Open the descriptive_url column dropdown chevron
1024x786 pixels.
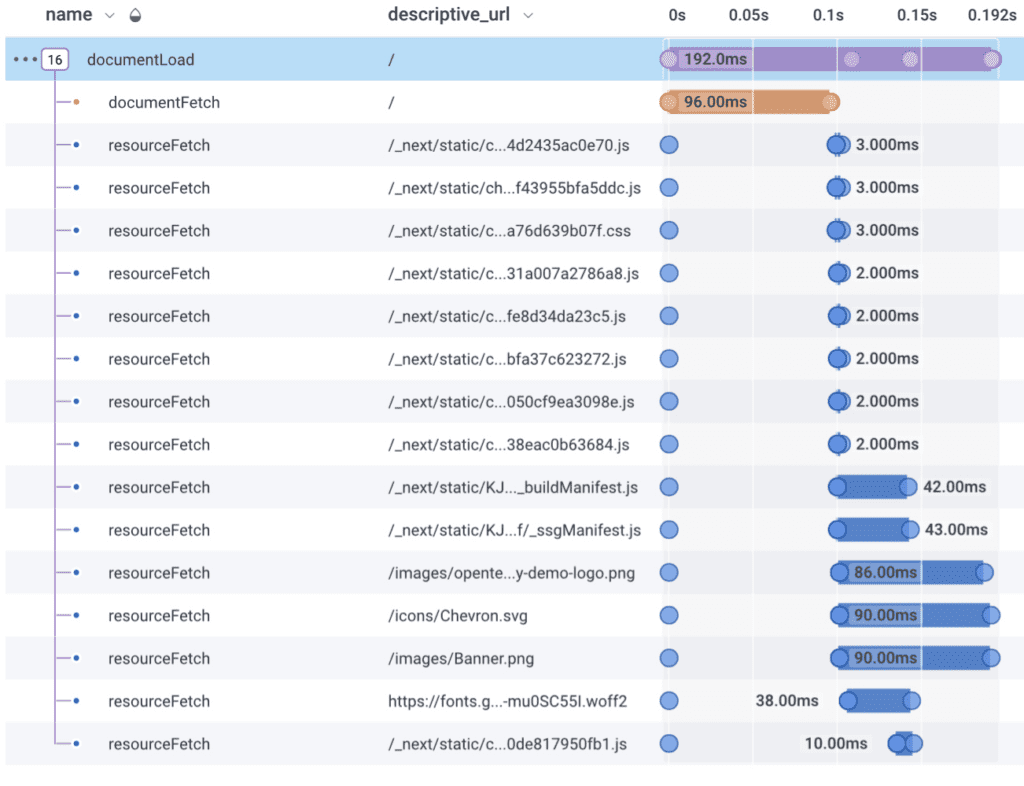point(528,16)
